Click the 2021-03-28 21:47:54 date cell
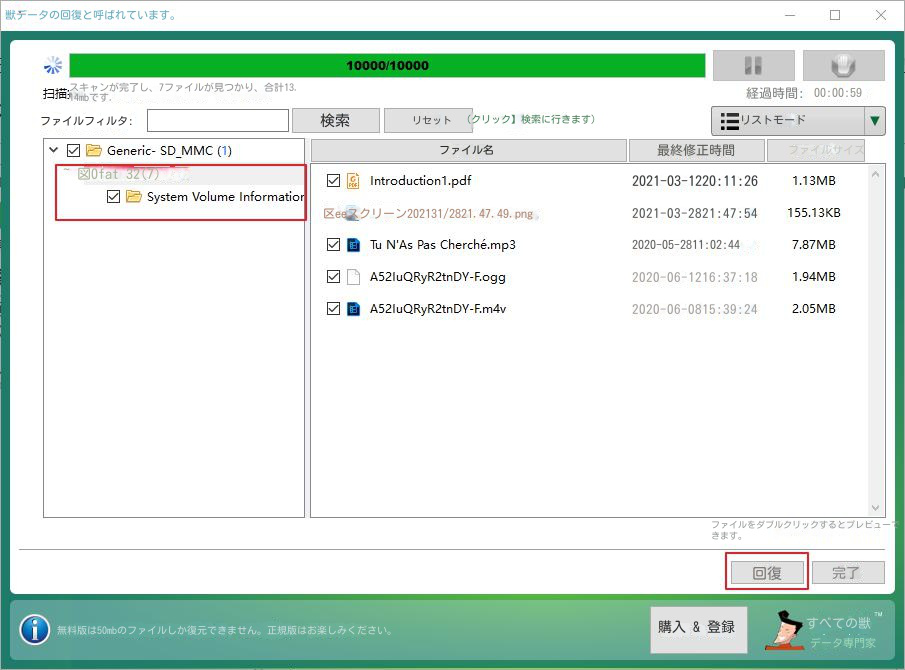 pyautogui.click(x=694, y=214)
